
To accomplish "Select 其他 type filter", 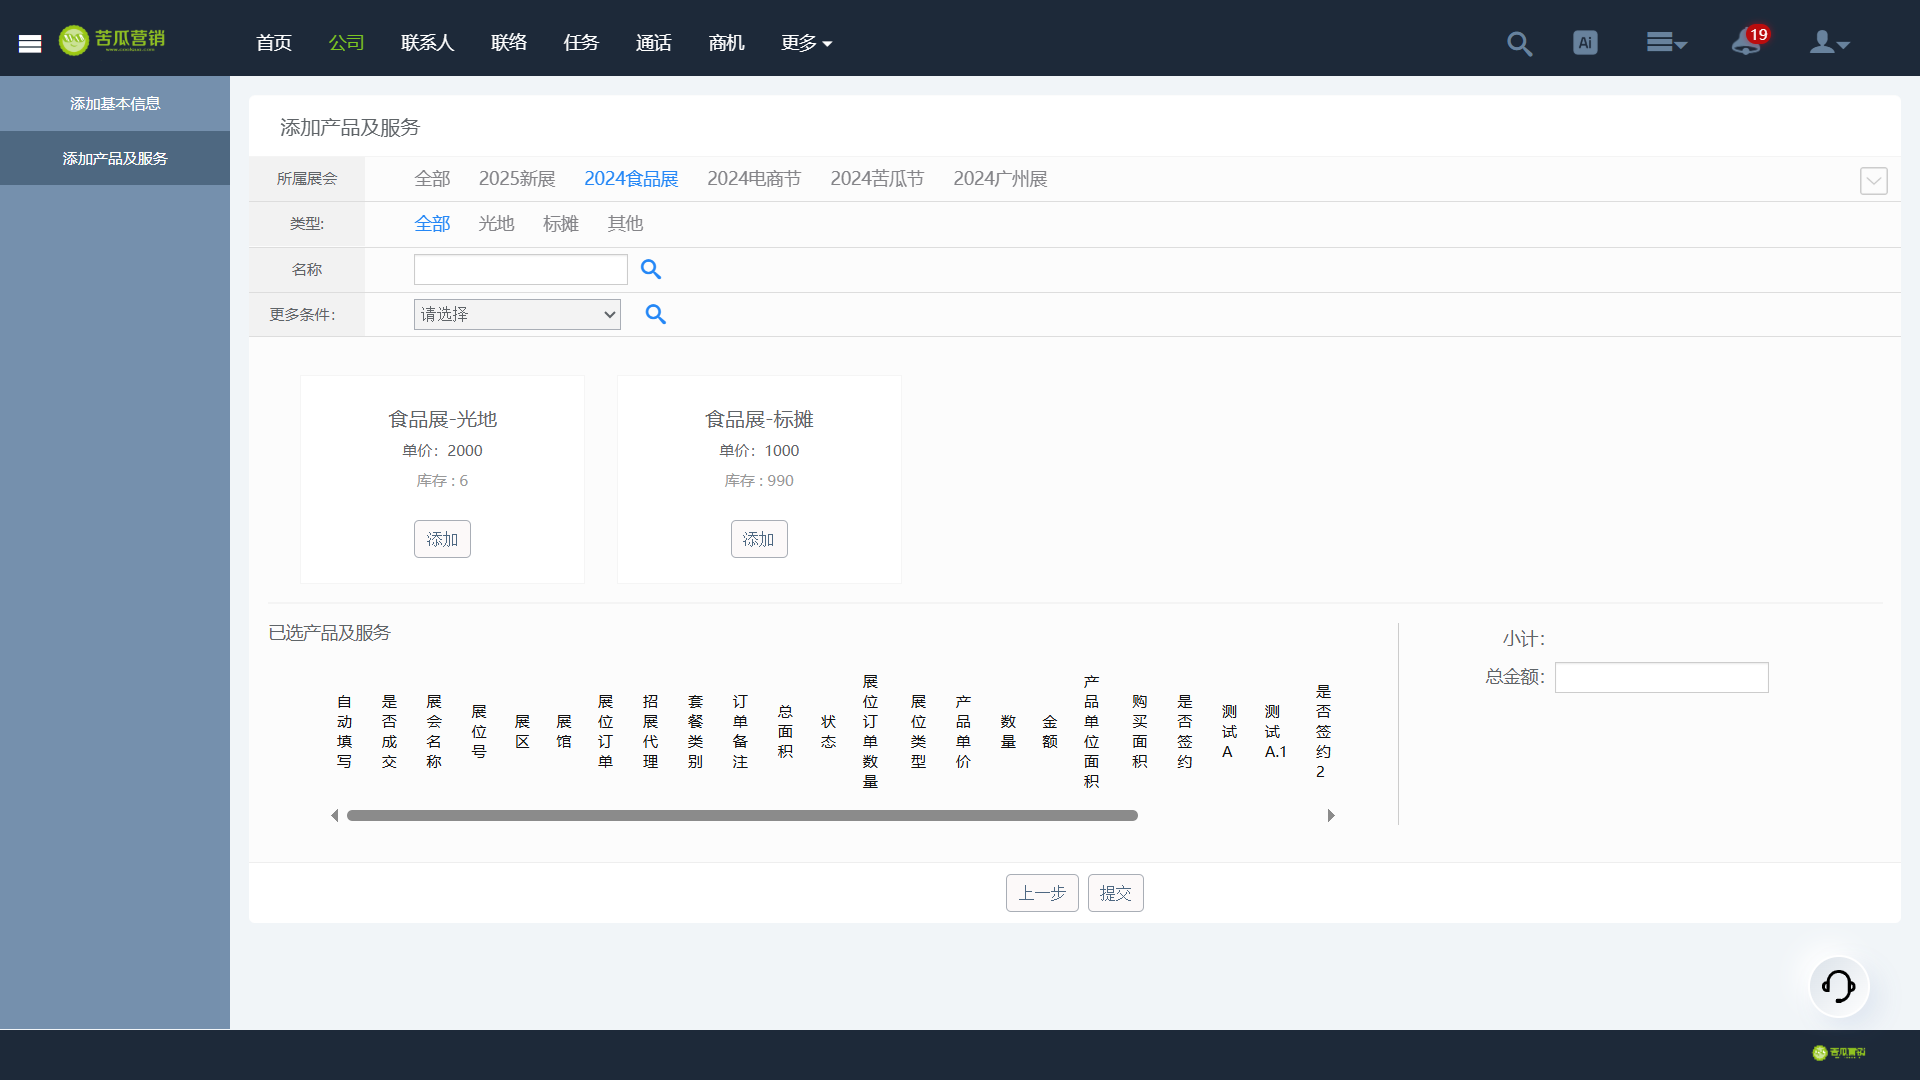I will 625,224.
